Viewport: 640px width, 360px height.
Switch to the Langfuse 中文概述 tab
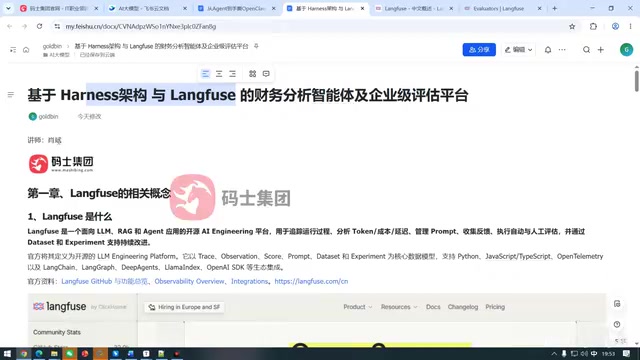point(413,9)
